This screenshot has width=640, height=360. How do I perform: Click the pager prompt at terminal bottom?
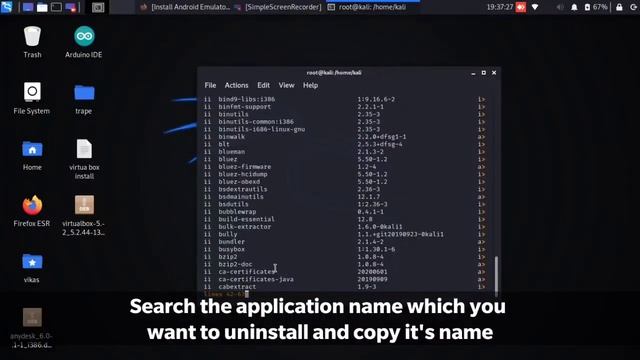[x=226, y=294]
